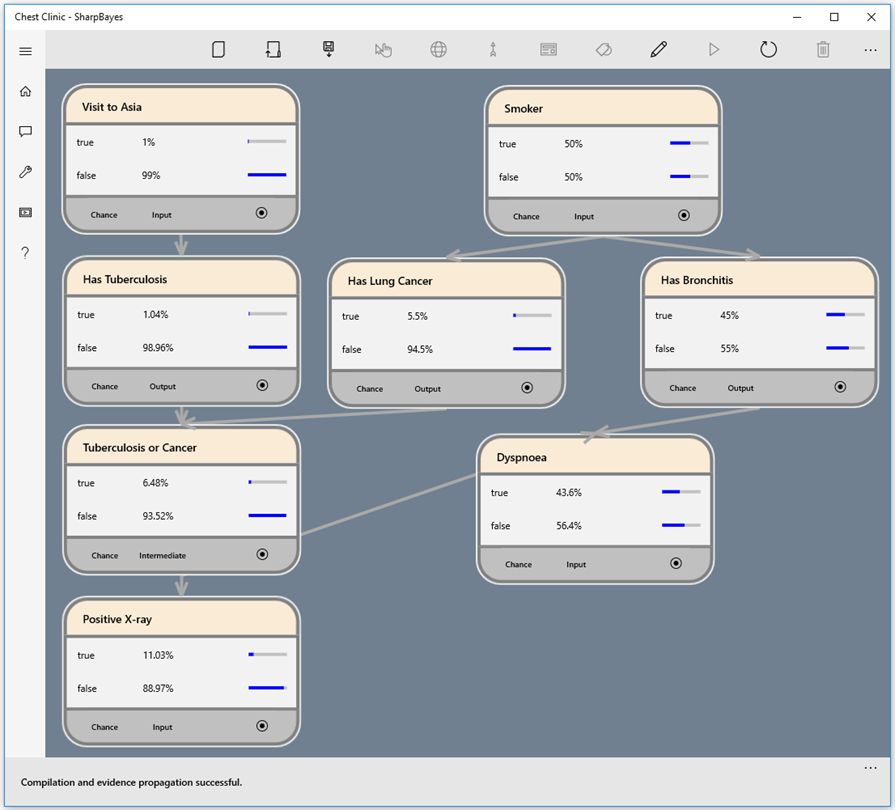Run the network with play icon
895x810 pixels.
713,50
